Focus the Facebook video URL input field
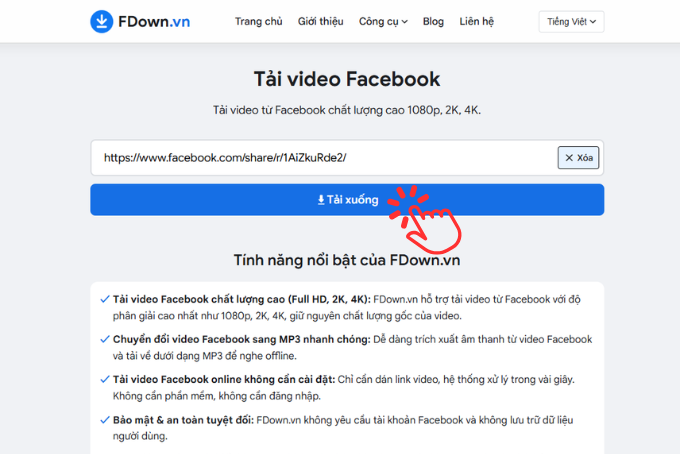The width and height of the screenshot is (680, 454). 320,158
